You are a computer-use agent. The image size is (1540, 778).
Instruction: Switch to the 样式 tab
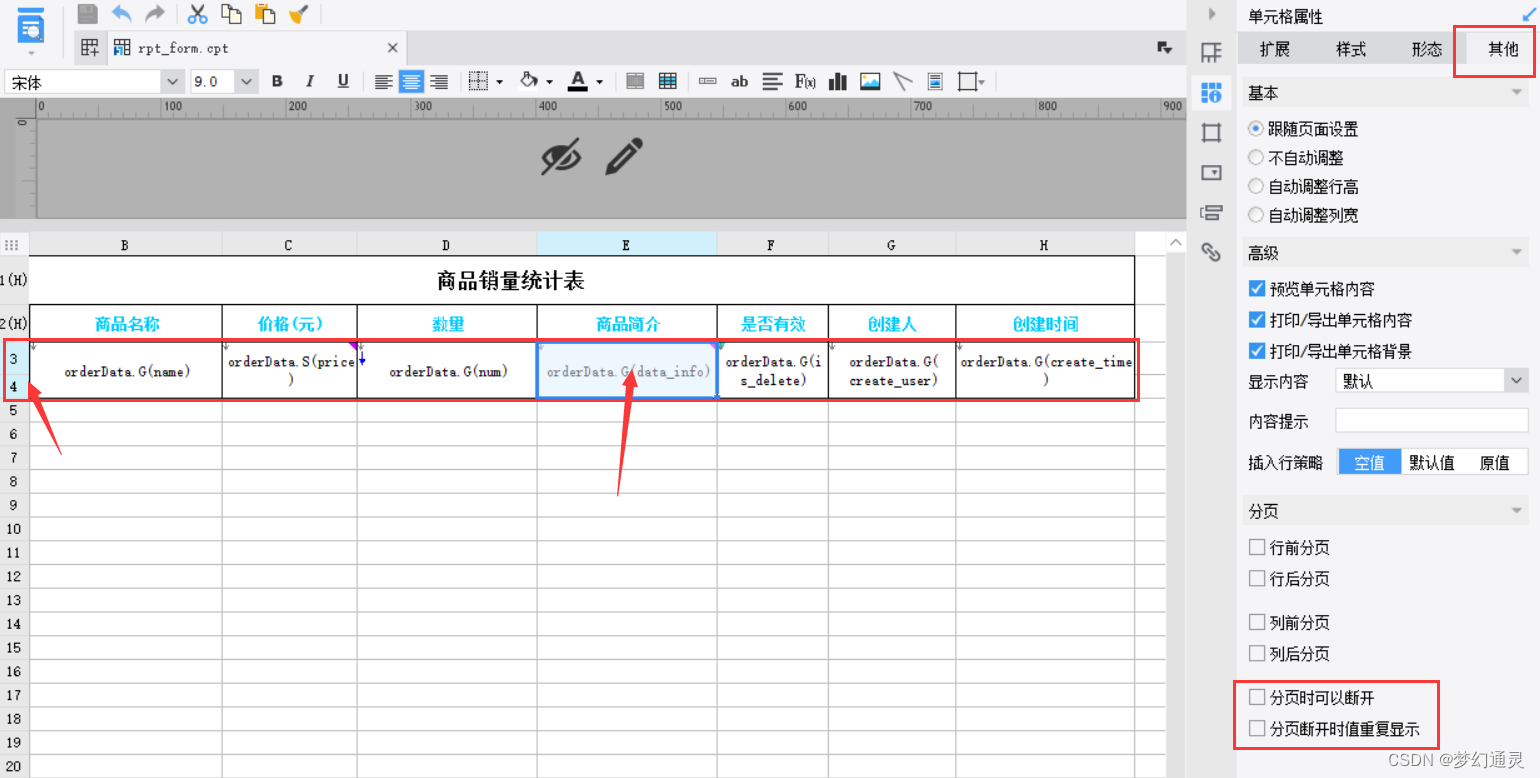(1351, 49)
